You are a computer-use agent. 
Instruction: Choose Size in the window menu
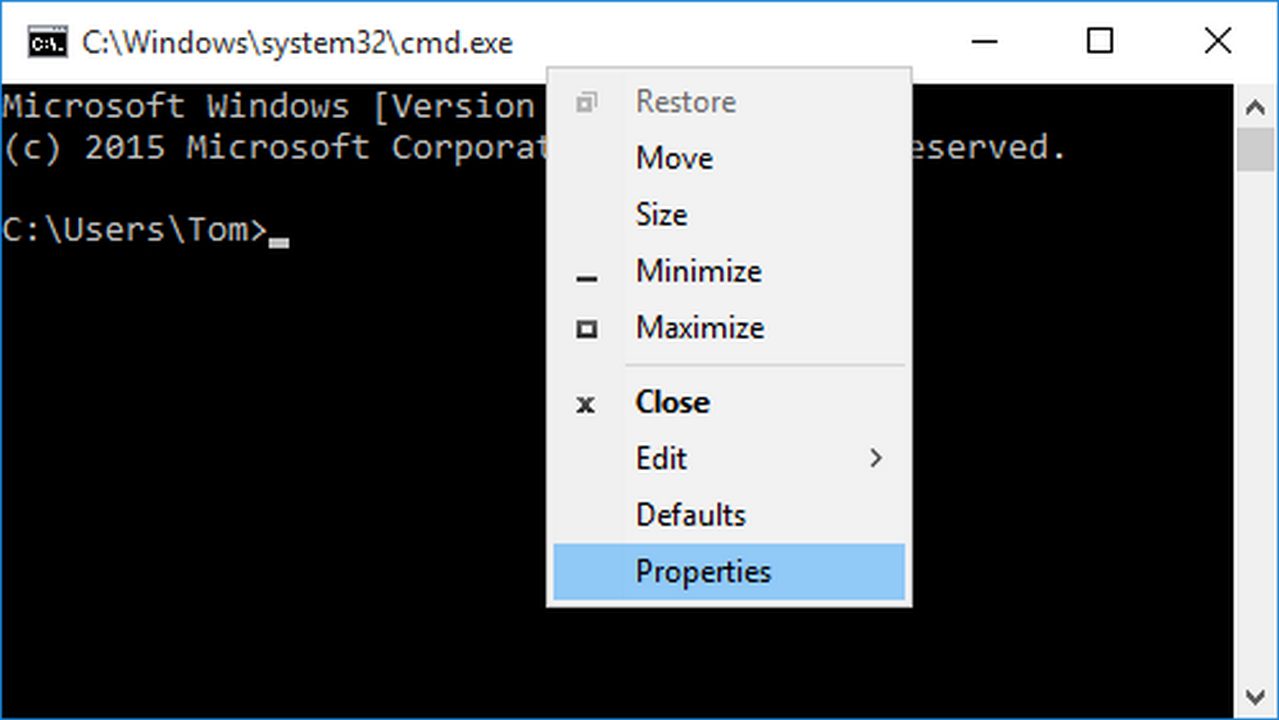coord(661,214)
